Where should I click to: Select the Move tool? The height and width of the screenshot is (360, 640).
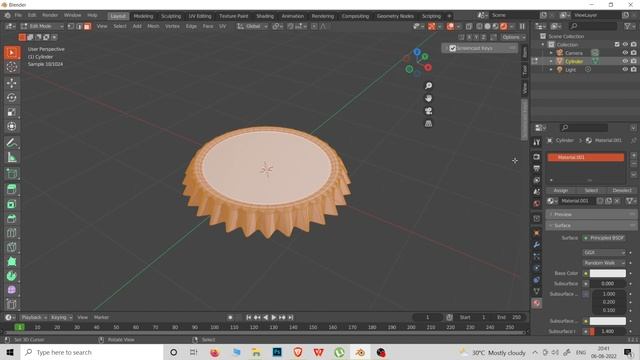point(11,83)
